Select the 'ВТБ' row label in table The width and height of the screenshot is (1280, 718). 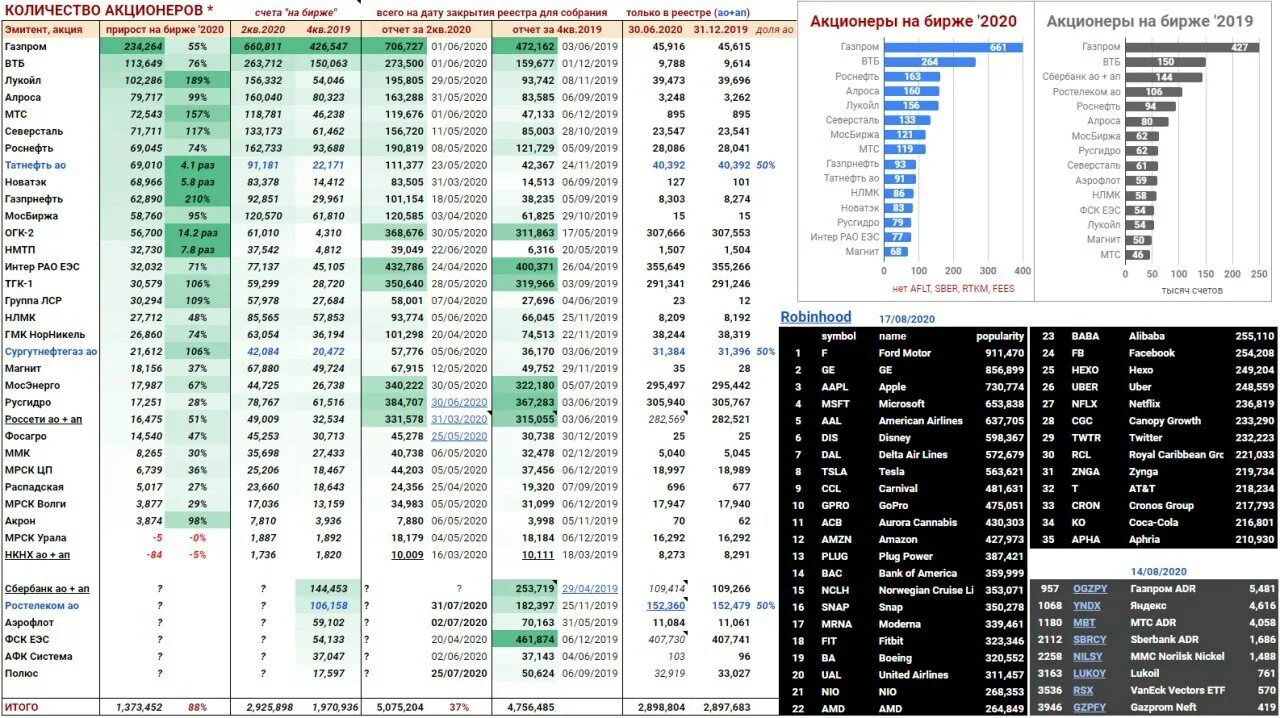pyautogui.click(x=15, y=64)
